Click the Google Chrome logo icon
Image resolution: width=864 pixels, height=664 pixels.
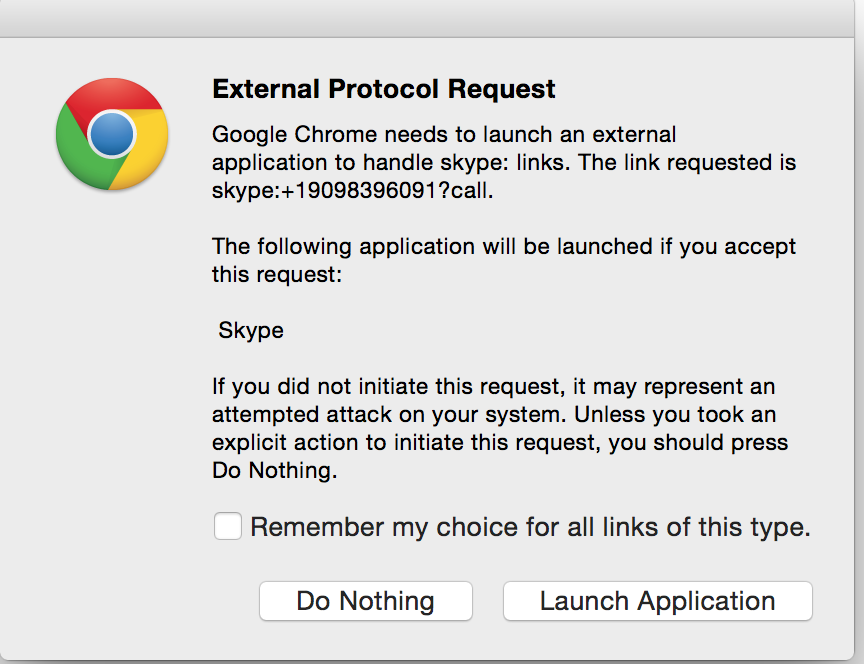coord(112,134)
